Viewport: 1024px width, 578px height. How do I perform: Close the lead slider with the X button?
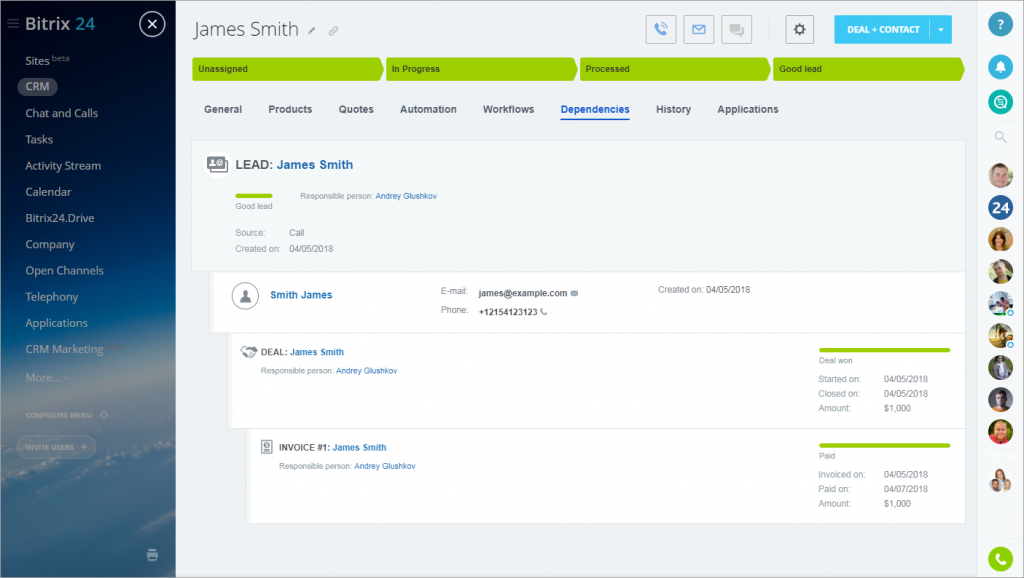coord(152,24)
